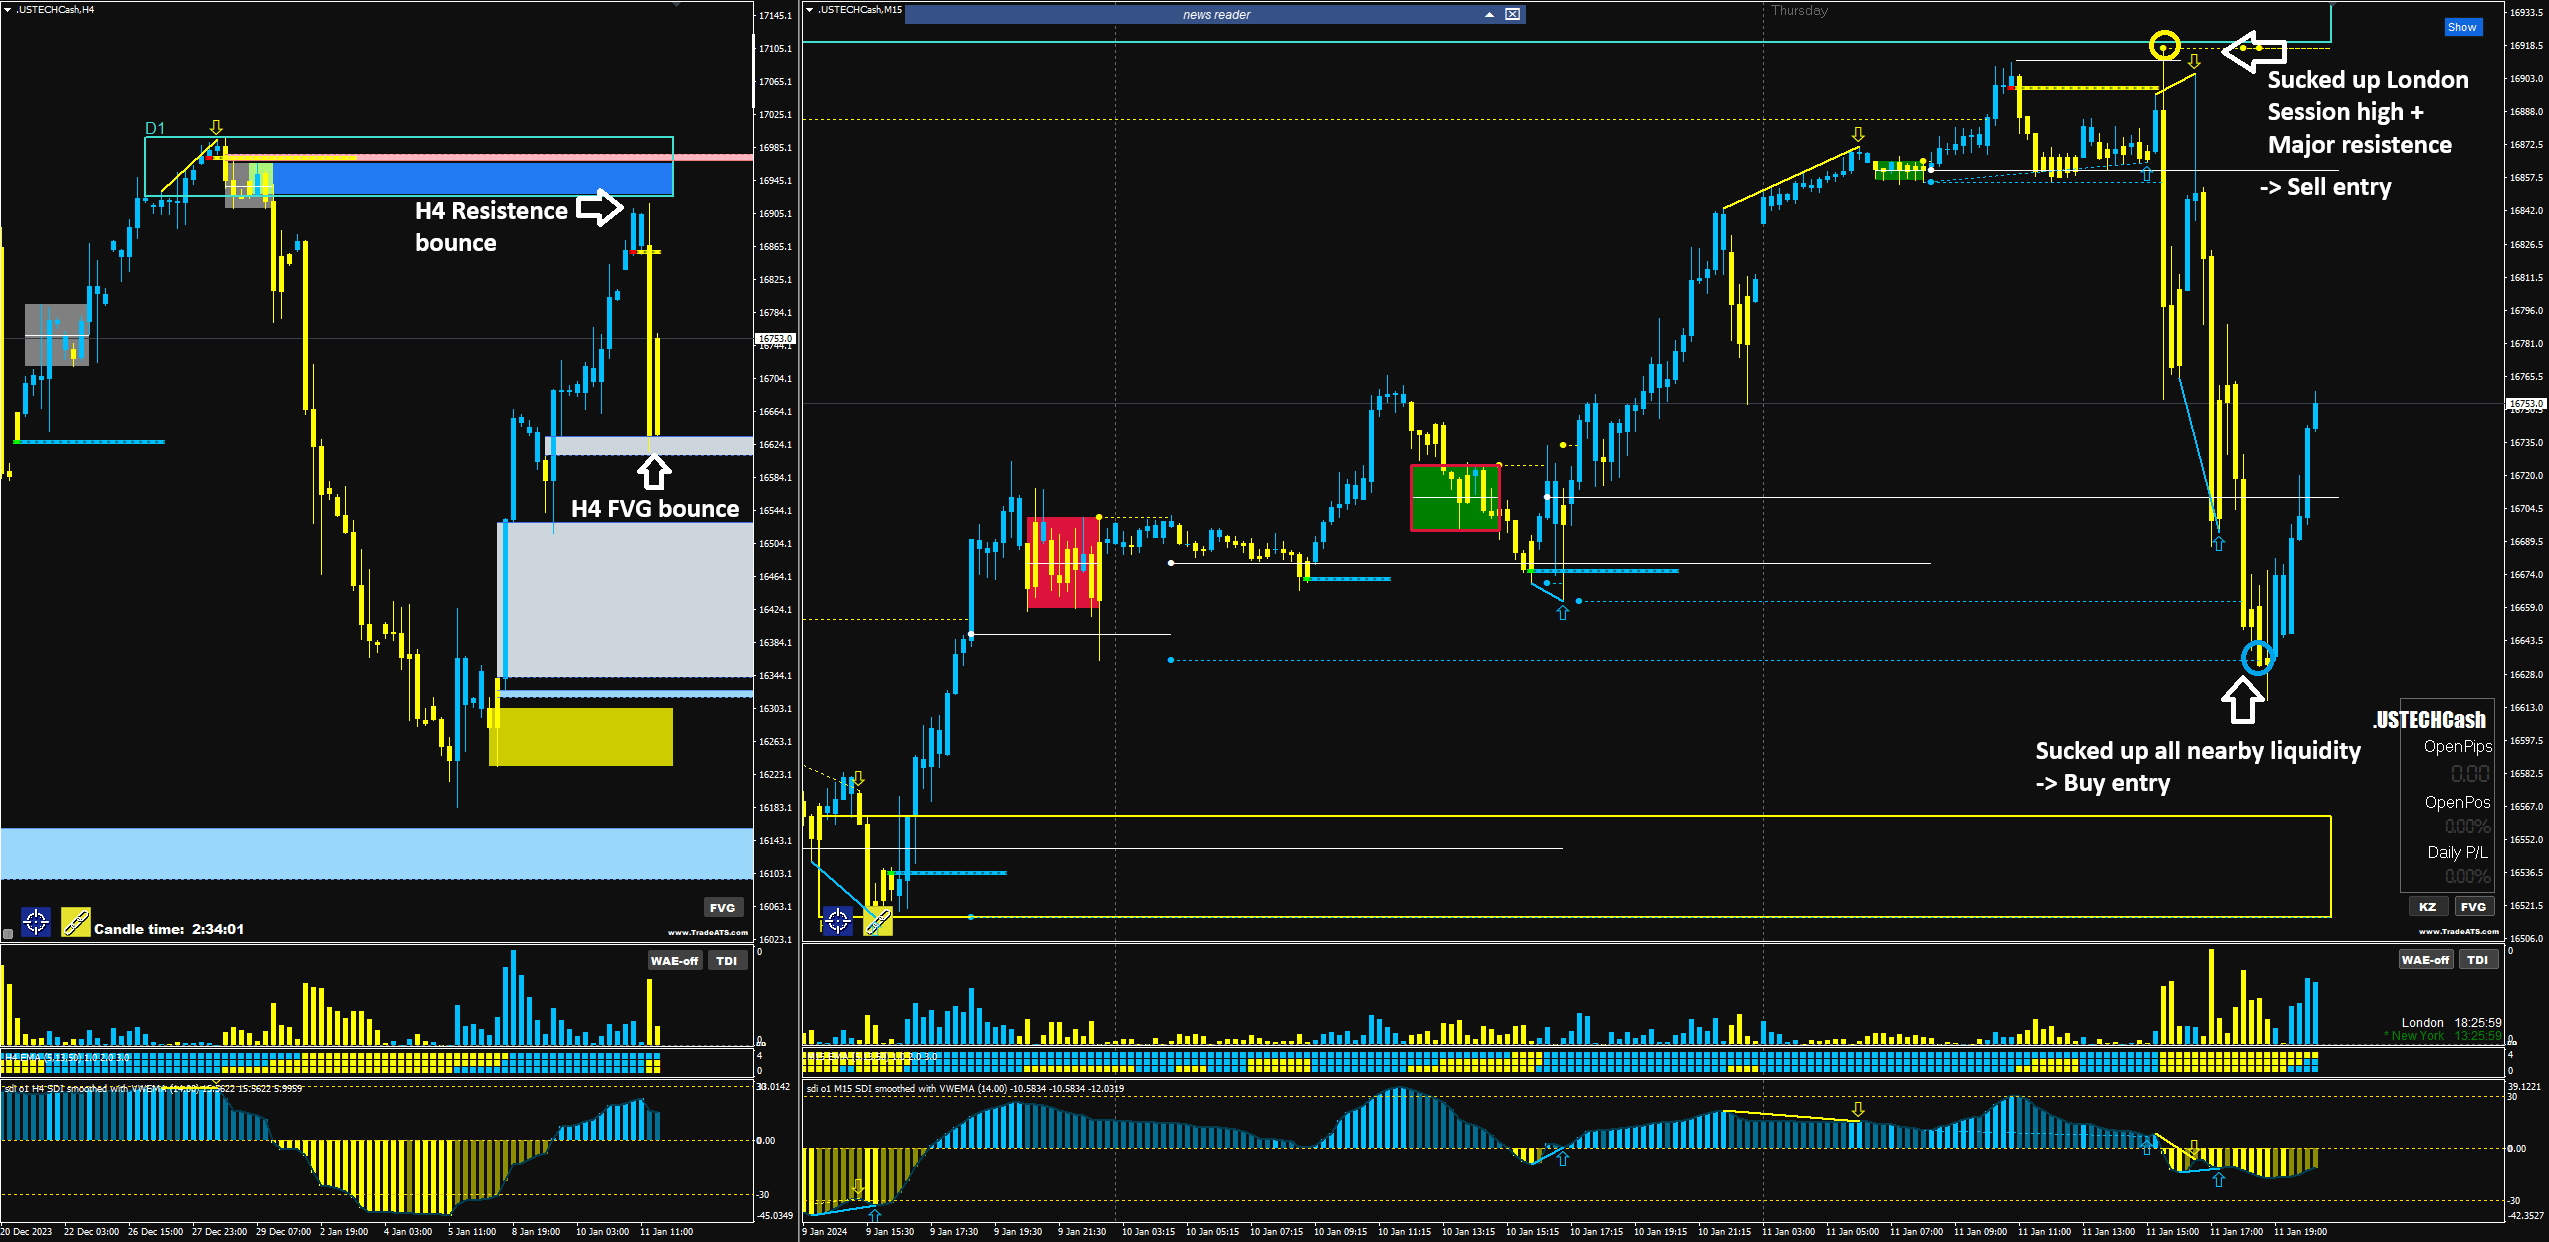Click crosshair target icon on H4 chart
Viewport: 2549px width, 1242px height.
[36, 921]
